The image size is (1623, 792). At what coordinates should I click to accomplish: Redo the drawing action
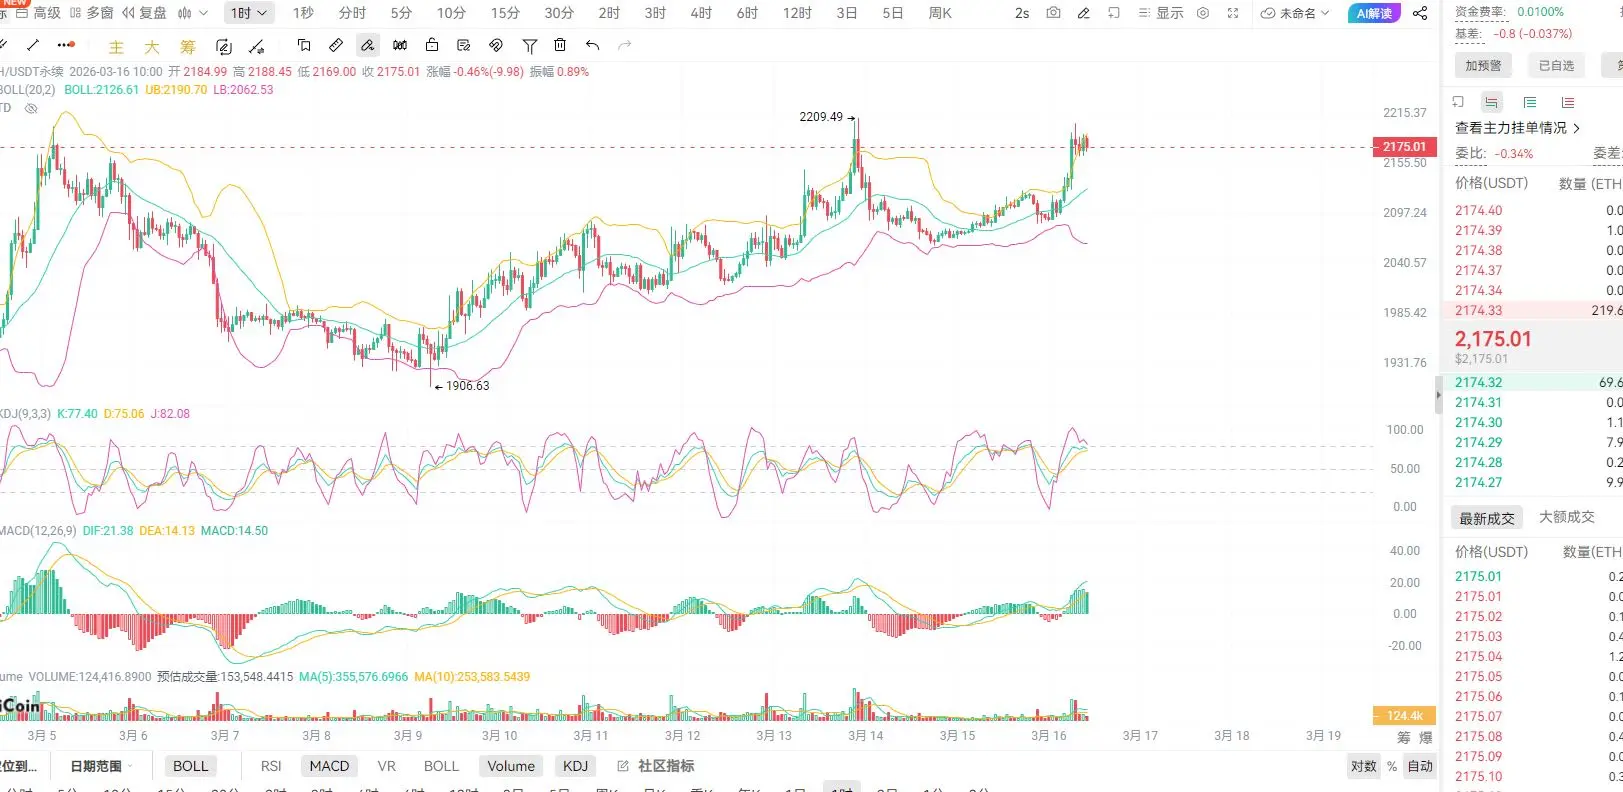pyautogui.click(x=625, y=45)
